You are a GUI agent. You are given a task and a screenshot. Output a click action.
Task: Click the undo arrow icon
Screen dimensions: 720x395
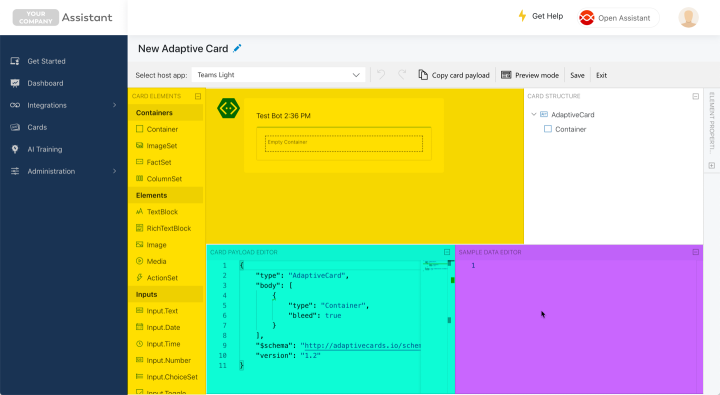coord(381,74)
